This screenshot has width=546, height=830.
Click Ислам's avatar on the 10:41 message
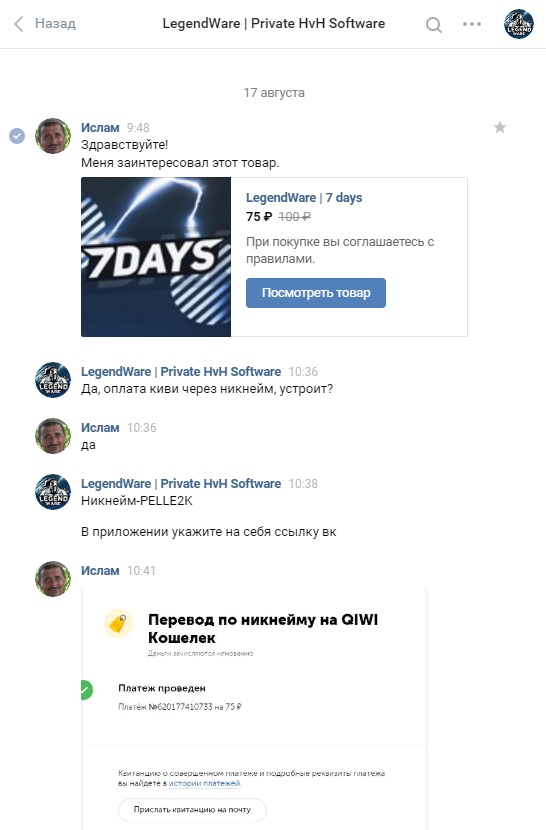[x=53, y=579]
